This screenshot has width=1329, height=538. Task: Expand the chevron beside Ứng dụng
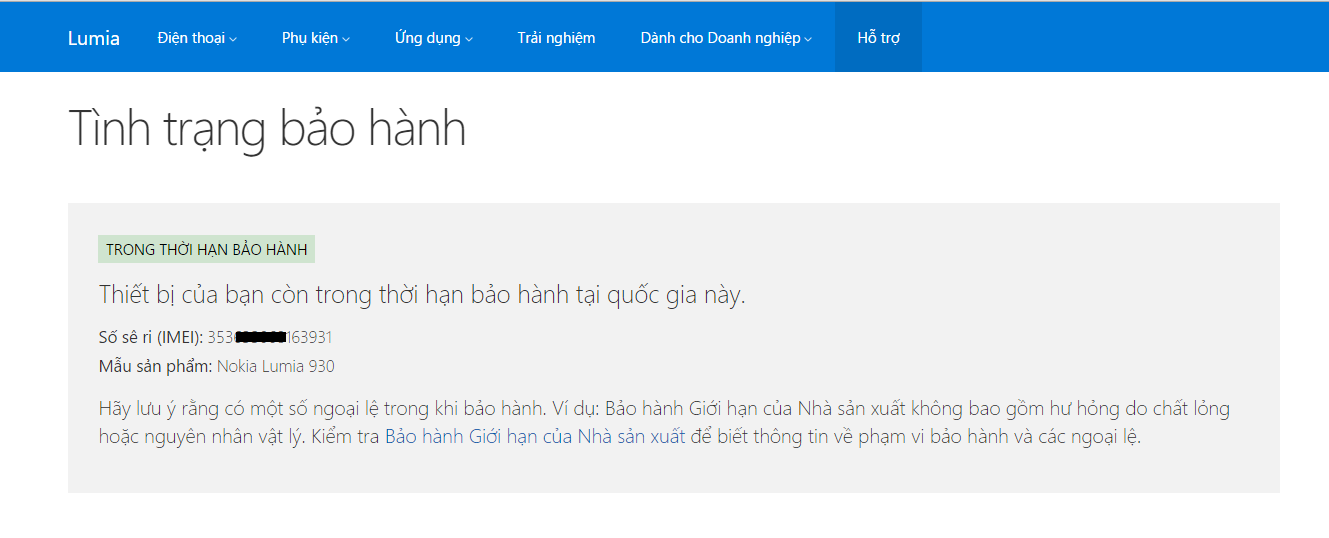click(x=469, y=40)
